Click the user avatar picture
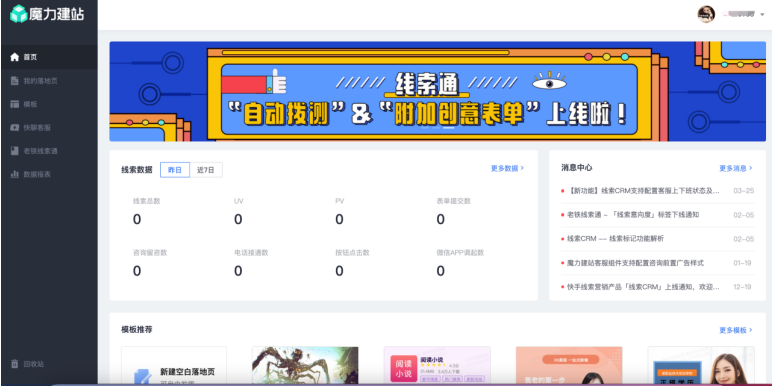The width and height of the screenshot is (774, 386). click(706, 14)
